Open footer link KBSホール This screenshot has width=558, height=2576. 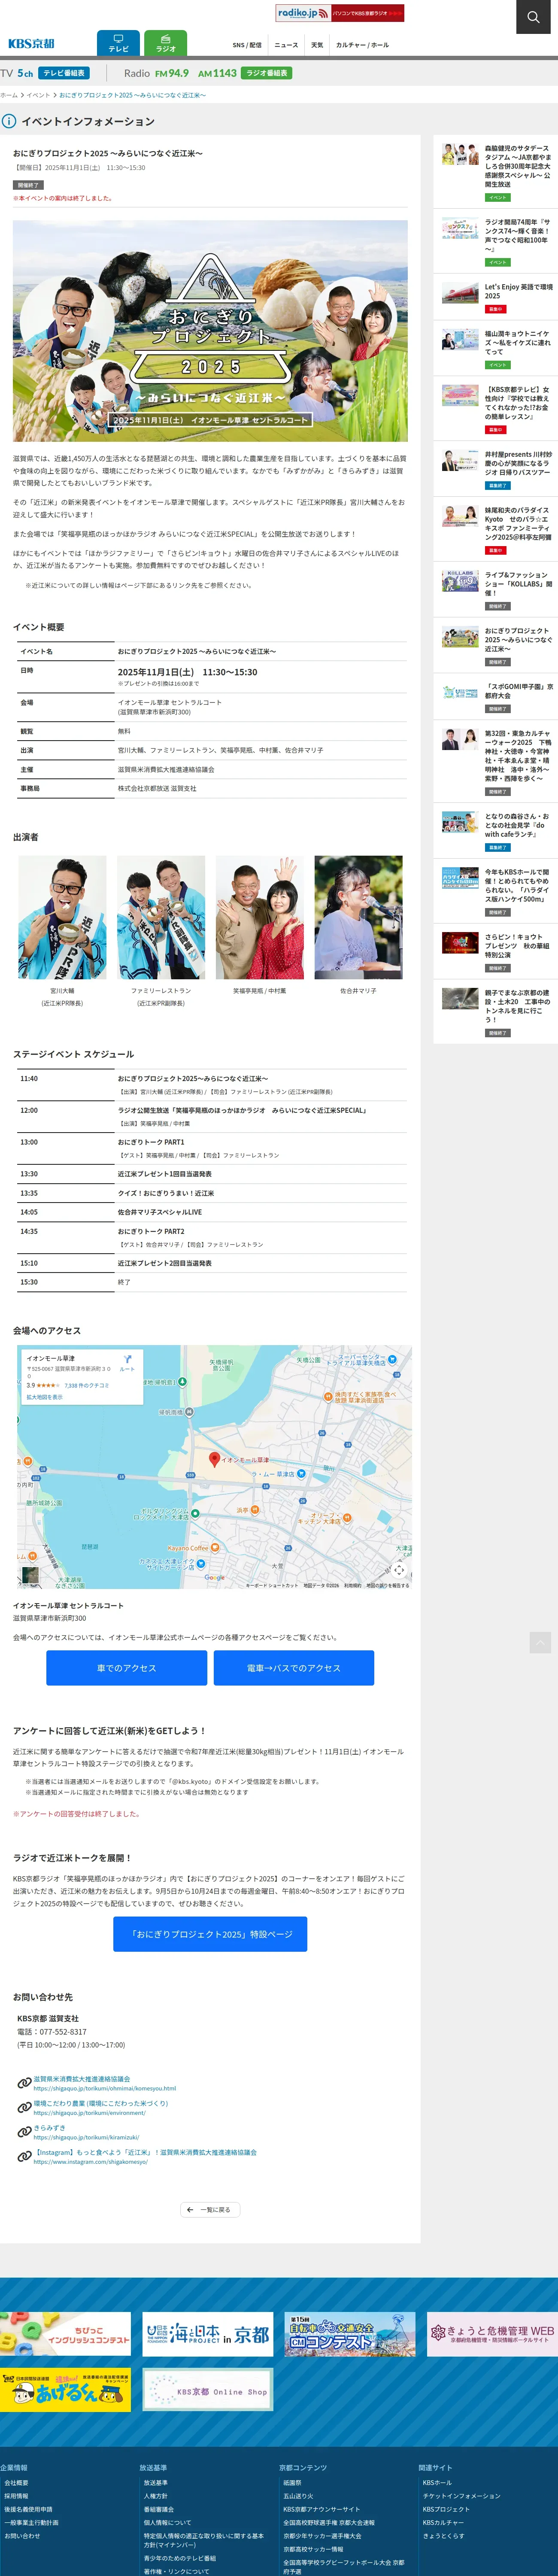[437, 2483]
